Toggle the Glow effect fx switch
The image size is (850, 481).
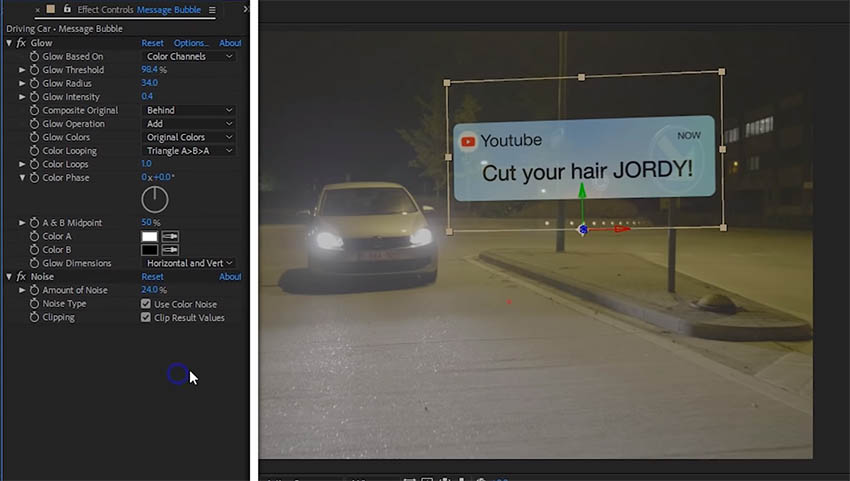click(21, 43)
